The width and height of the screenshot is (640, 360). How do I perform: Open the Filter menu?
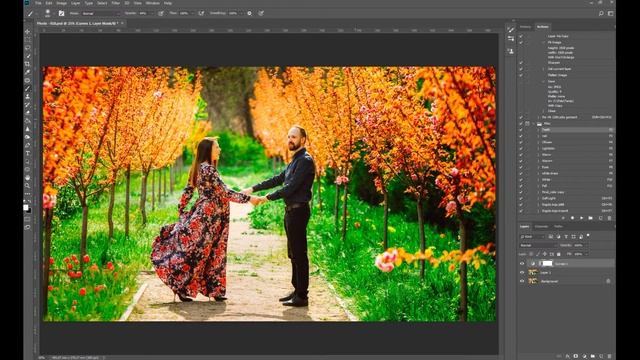click(x=116, y=3)
